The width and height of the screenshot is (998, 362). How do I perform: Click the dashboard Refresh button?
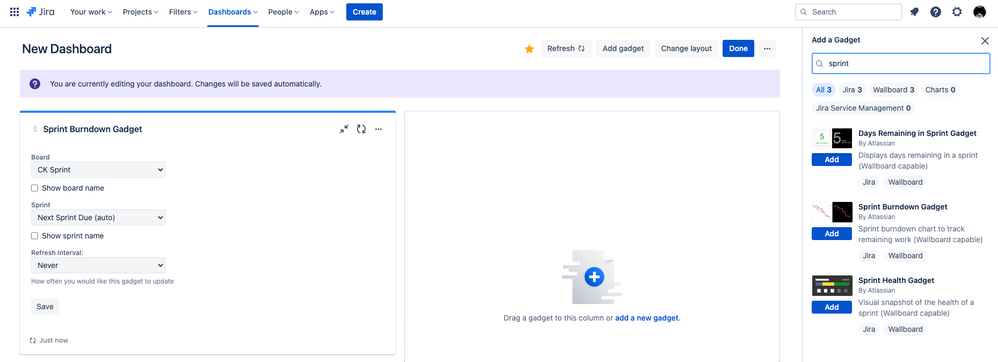tap(566, 48)
